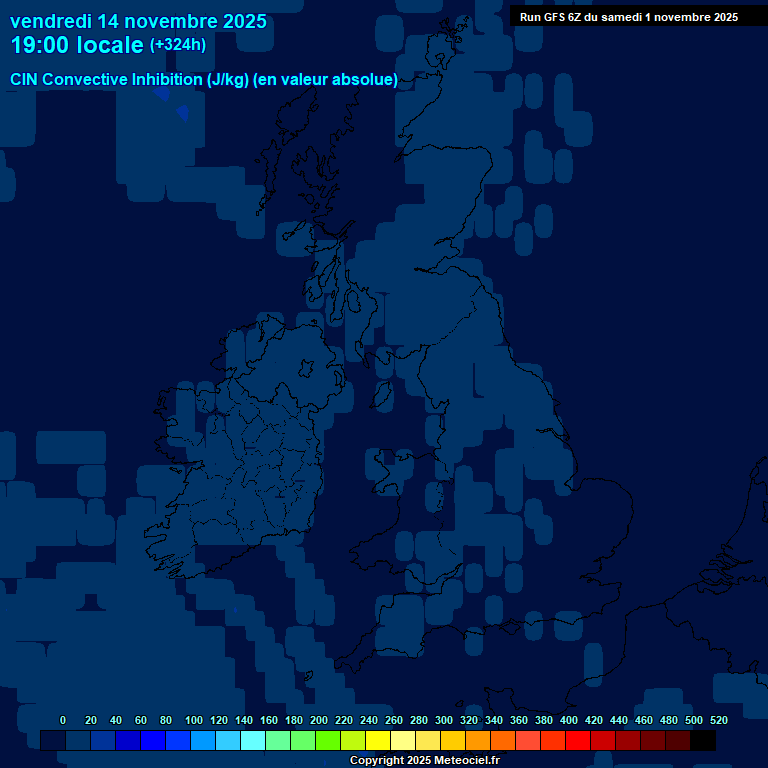
Task: Select the dark maroon swatch between 460 and 480
Action: (653, 740)
